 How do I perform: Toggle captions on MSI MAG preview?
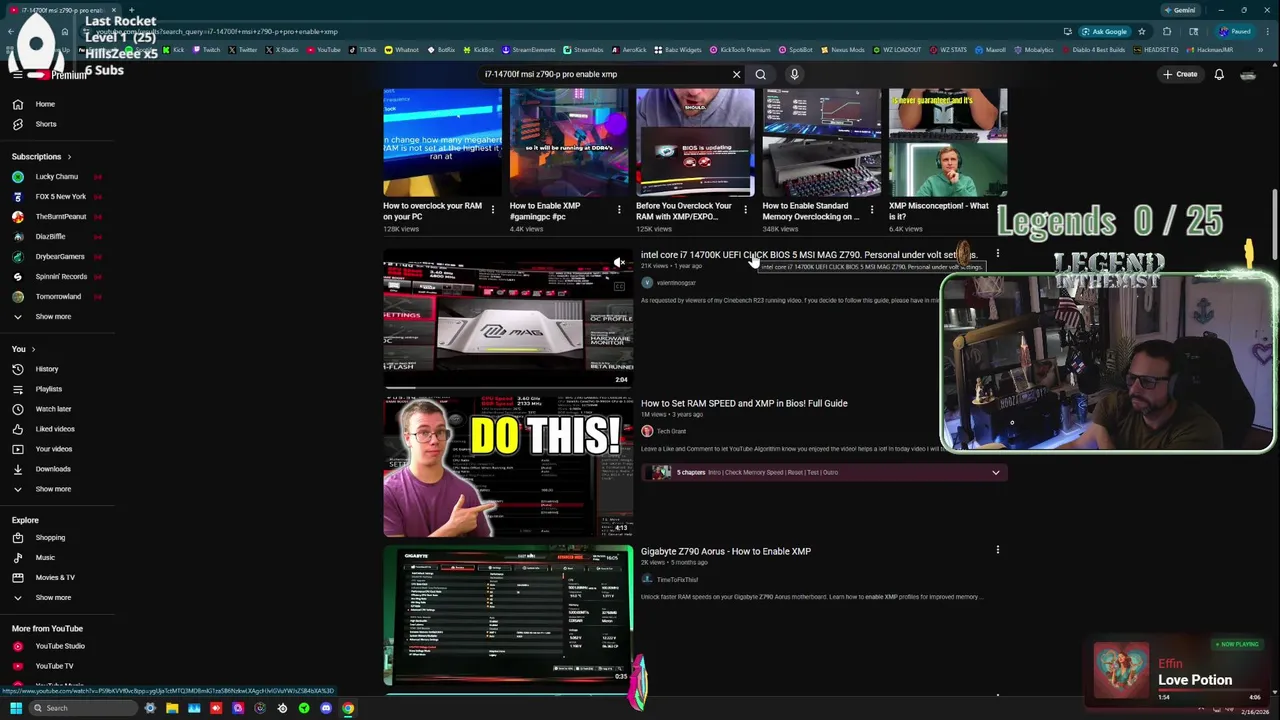[x=619, y=287]
